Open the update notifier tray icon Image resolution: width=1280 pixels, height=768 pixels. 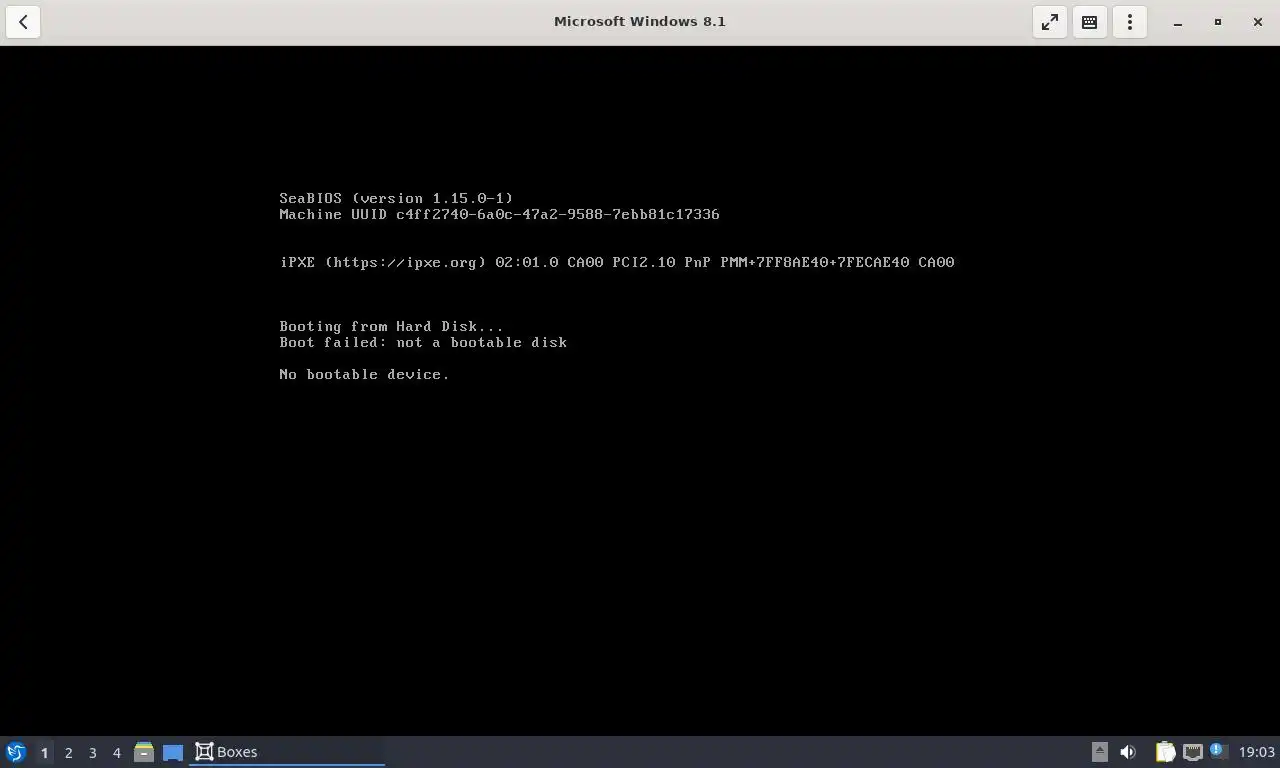tap(1217, 750)
